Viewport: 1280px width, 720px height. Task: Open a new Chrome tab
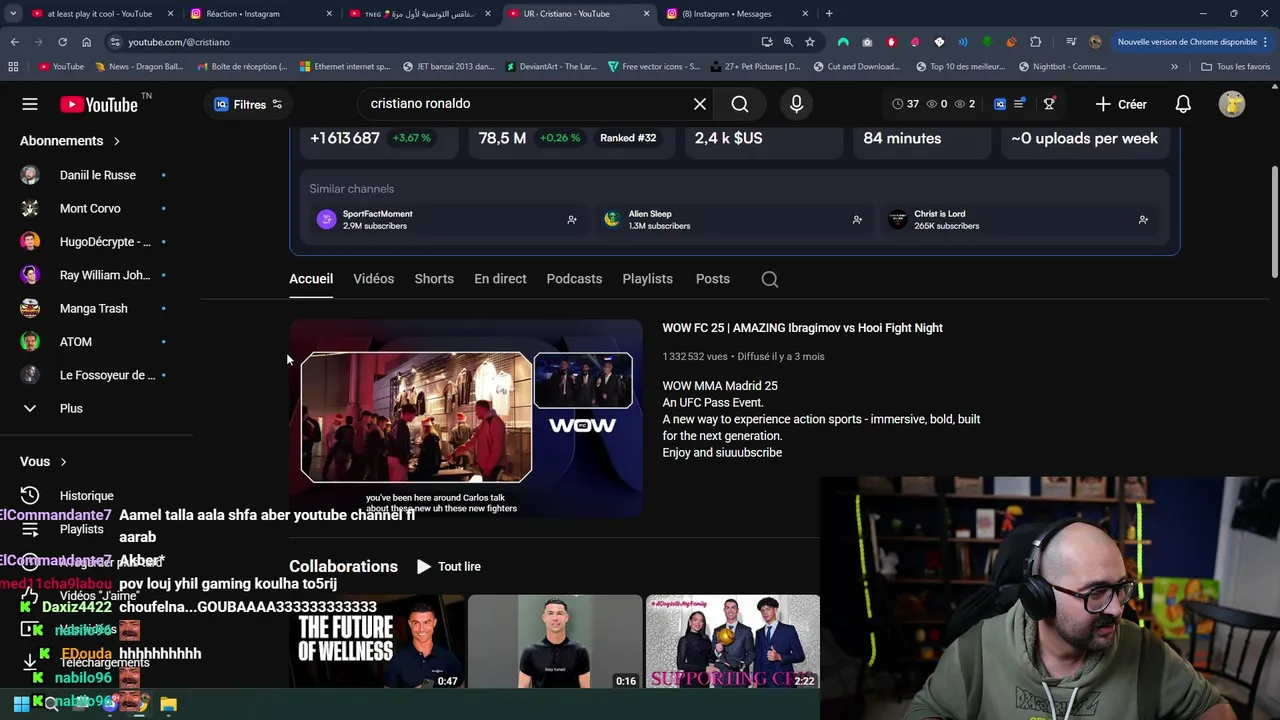coord(829,14)
